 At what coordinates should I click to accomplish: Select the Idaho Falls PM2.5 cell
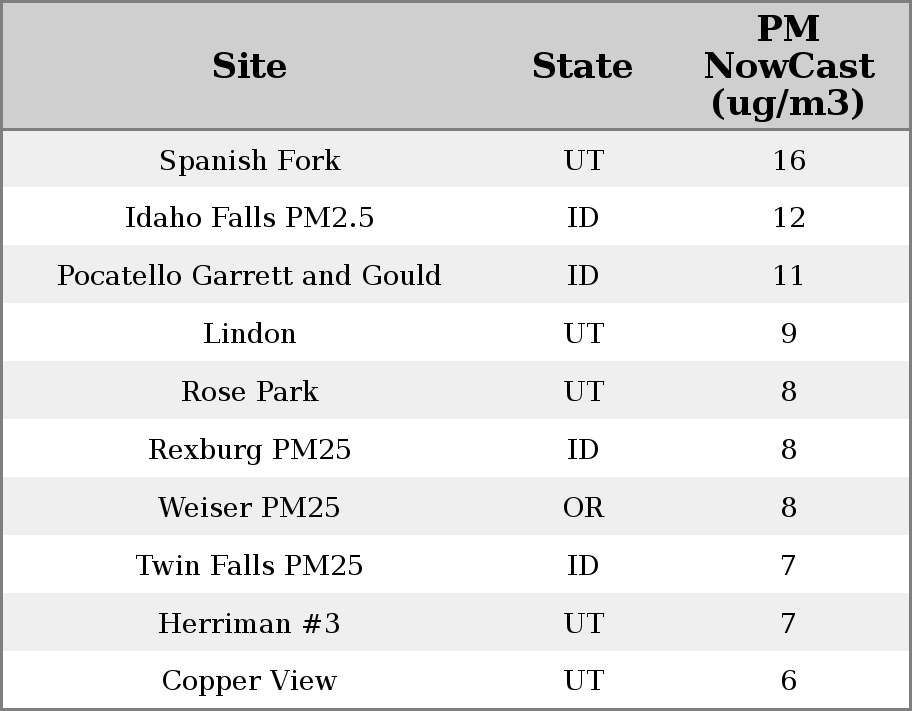(x=249, y=218)
